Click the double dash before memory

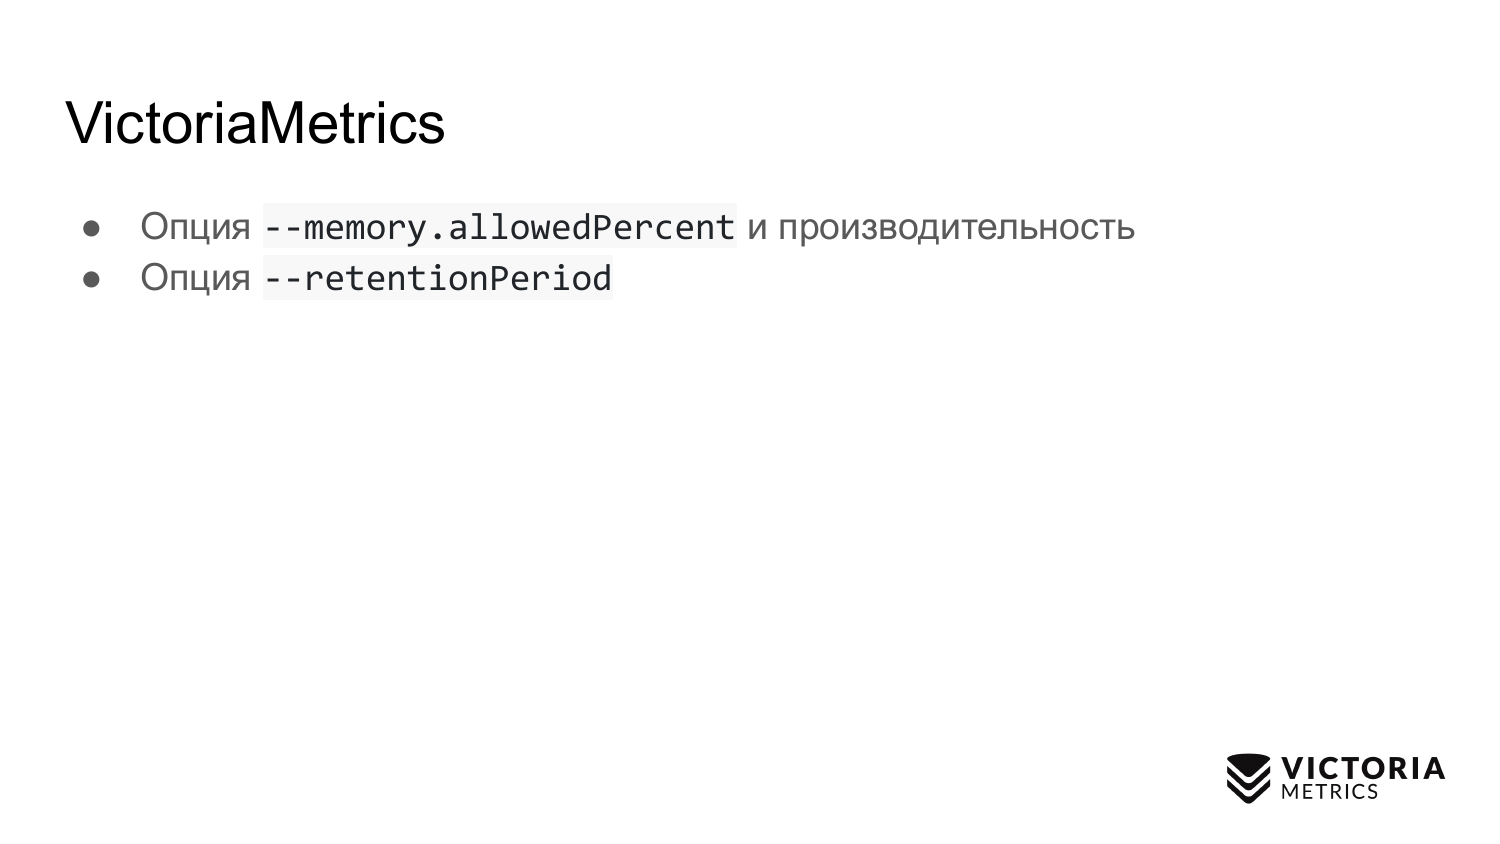point(282,227)
